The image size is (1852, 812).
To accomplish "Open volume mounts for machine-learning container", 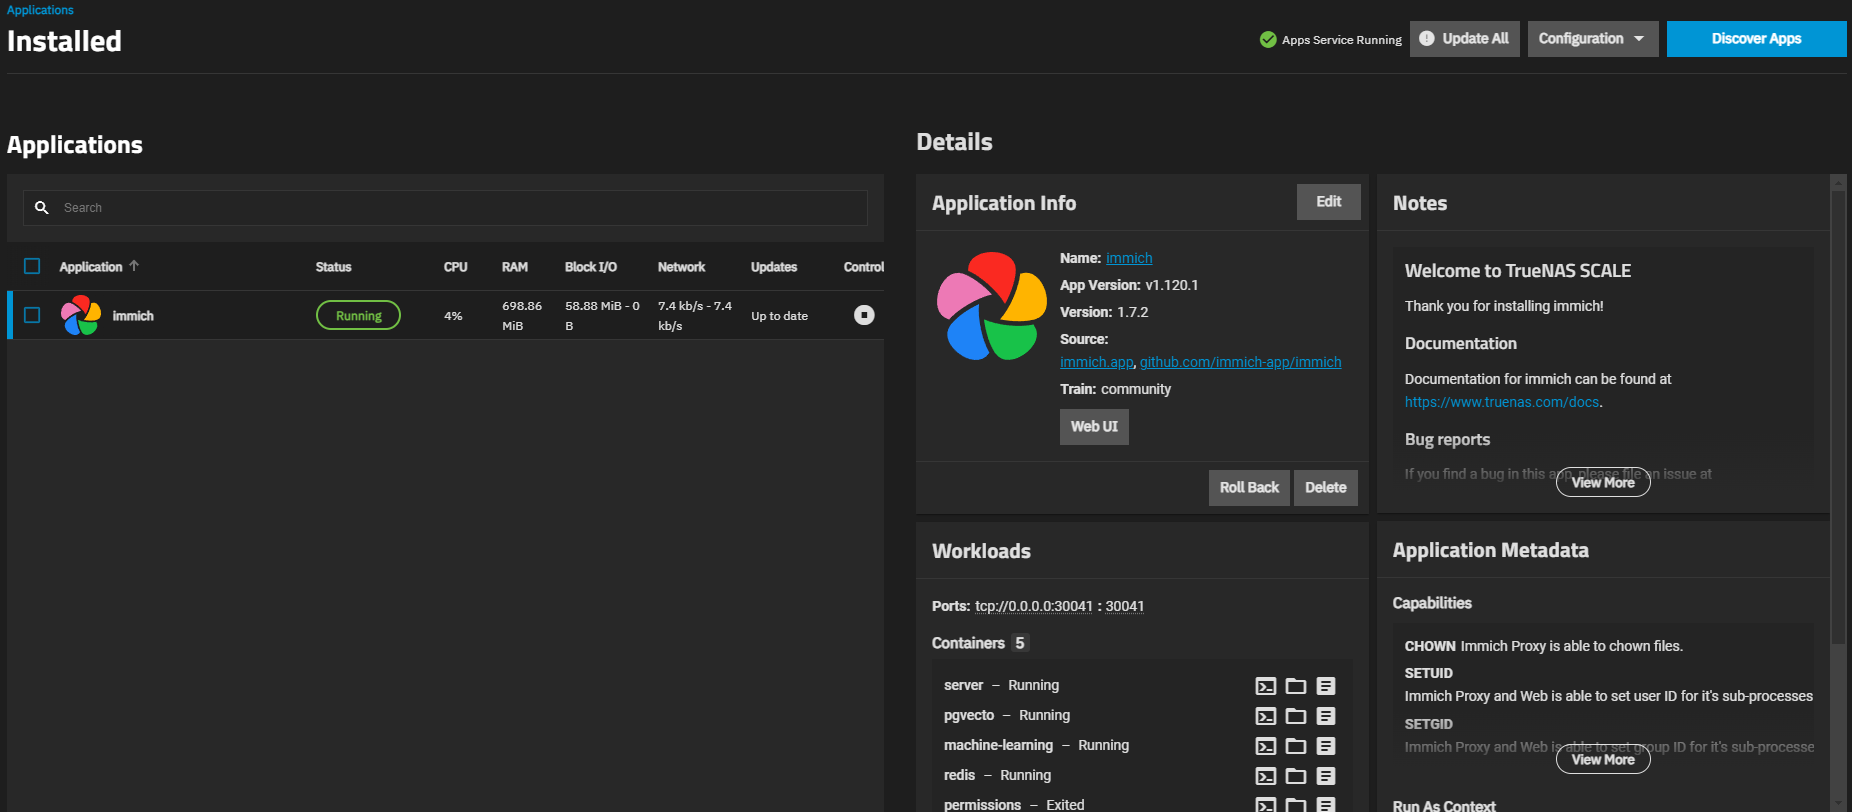I will coord(1295,746).
